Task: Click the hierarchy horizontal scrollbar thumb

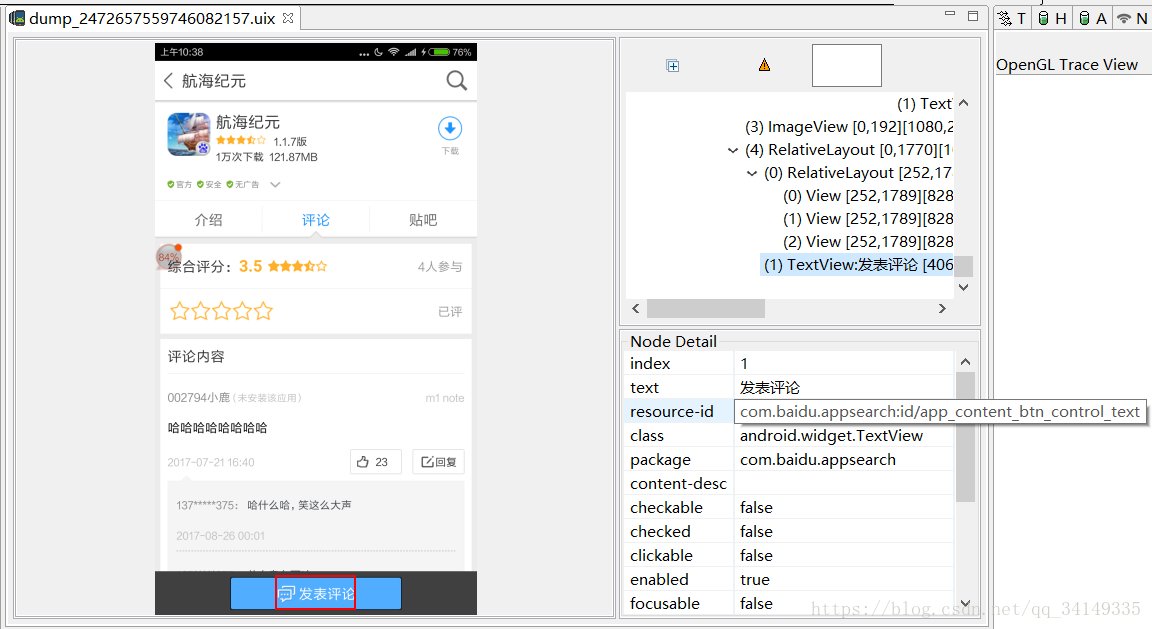Action: pyautogui.click(x=705, y=309)
